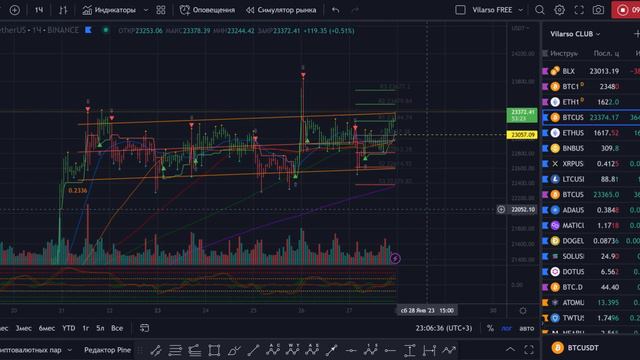Change the chart bar style icon

click(63, 10)
